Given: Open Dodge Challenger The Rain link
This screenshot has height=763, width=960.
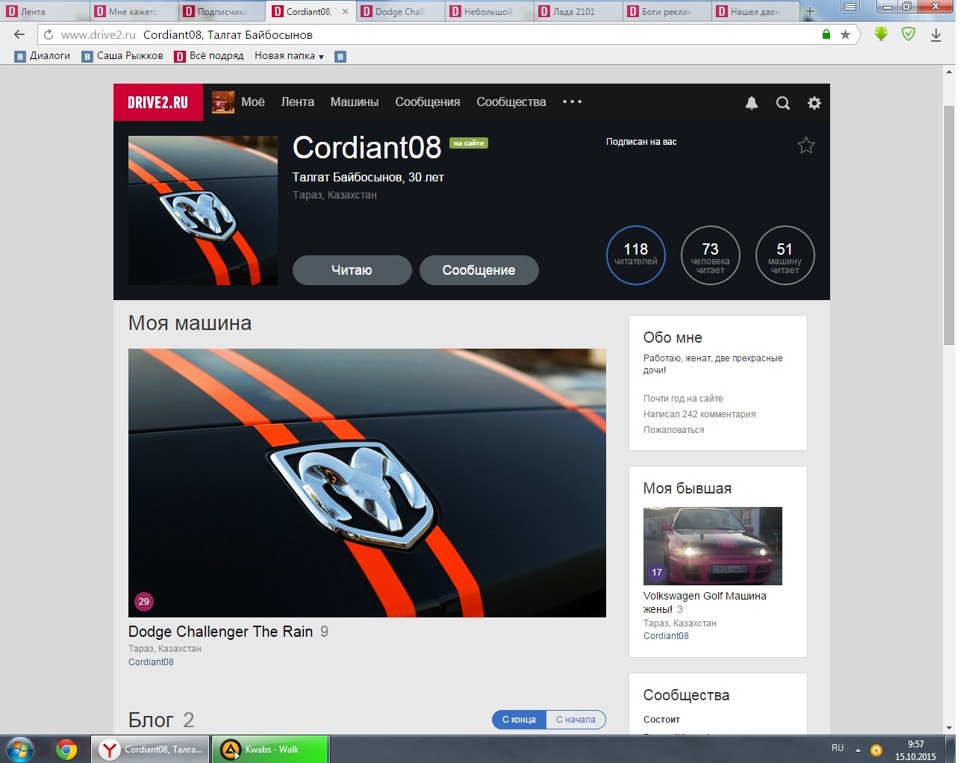Looking at the screenshot, I should click(220, 631).
